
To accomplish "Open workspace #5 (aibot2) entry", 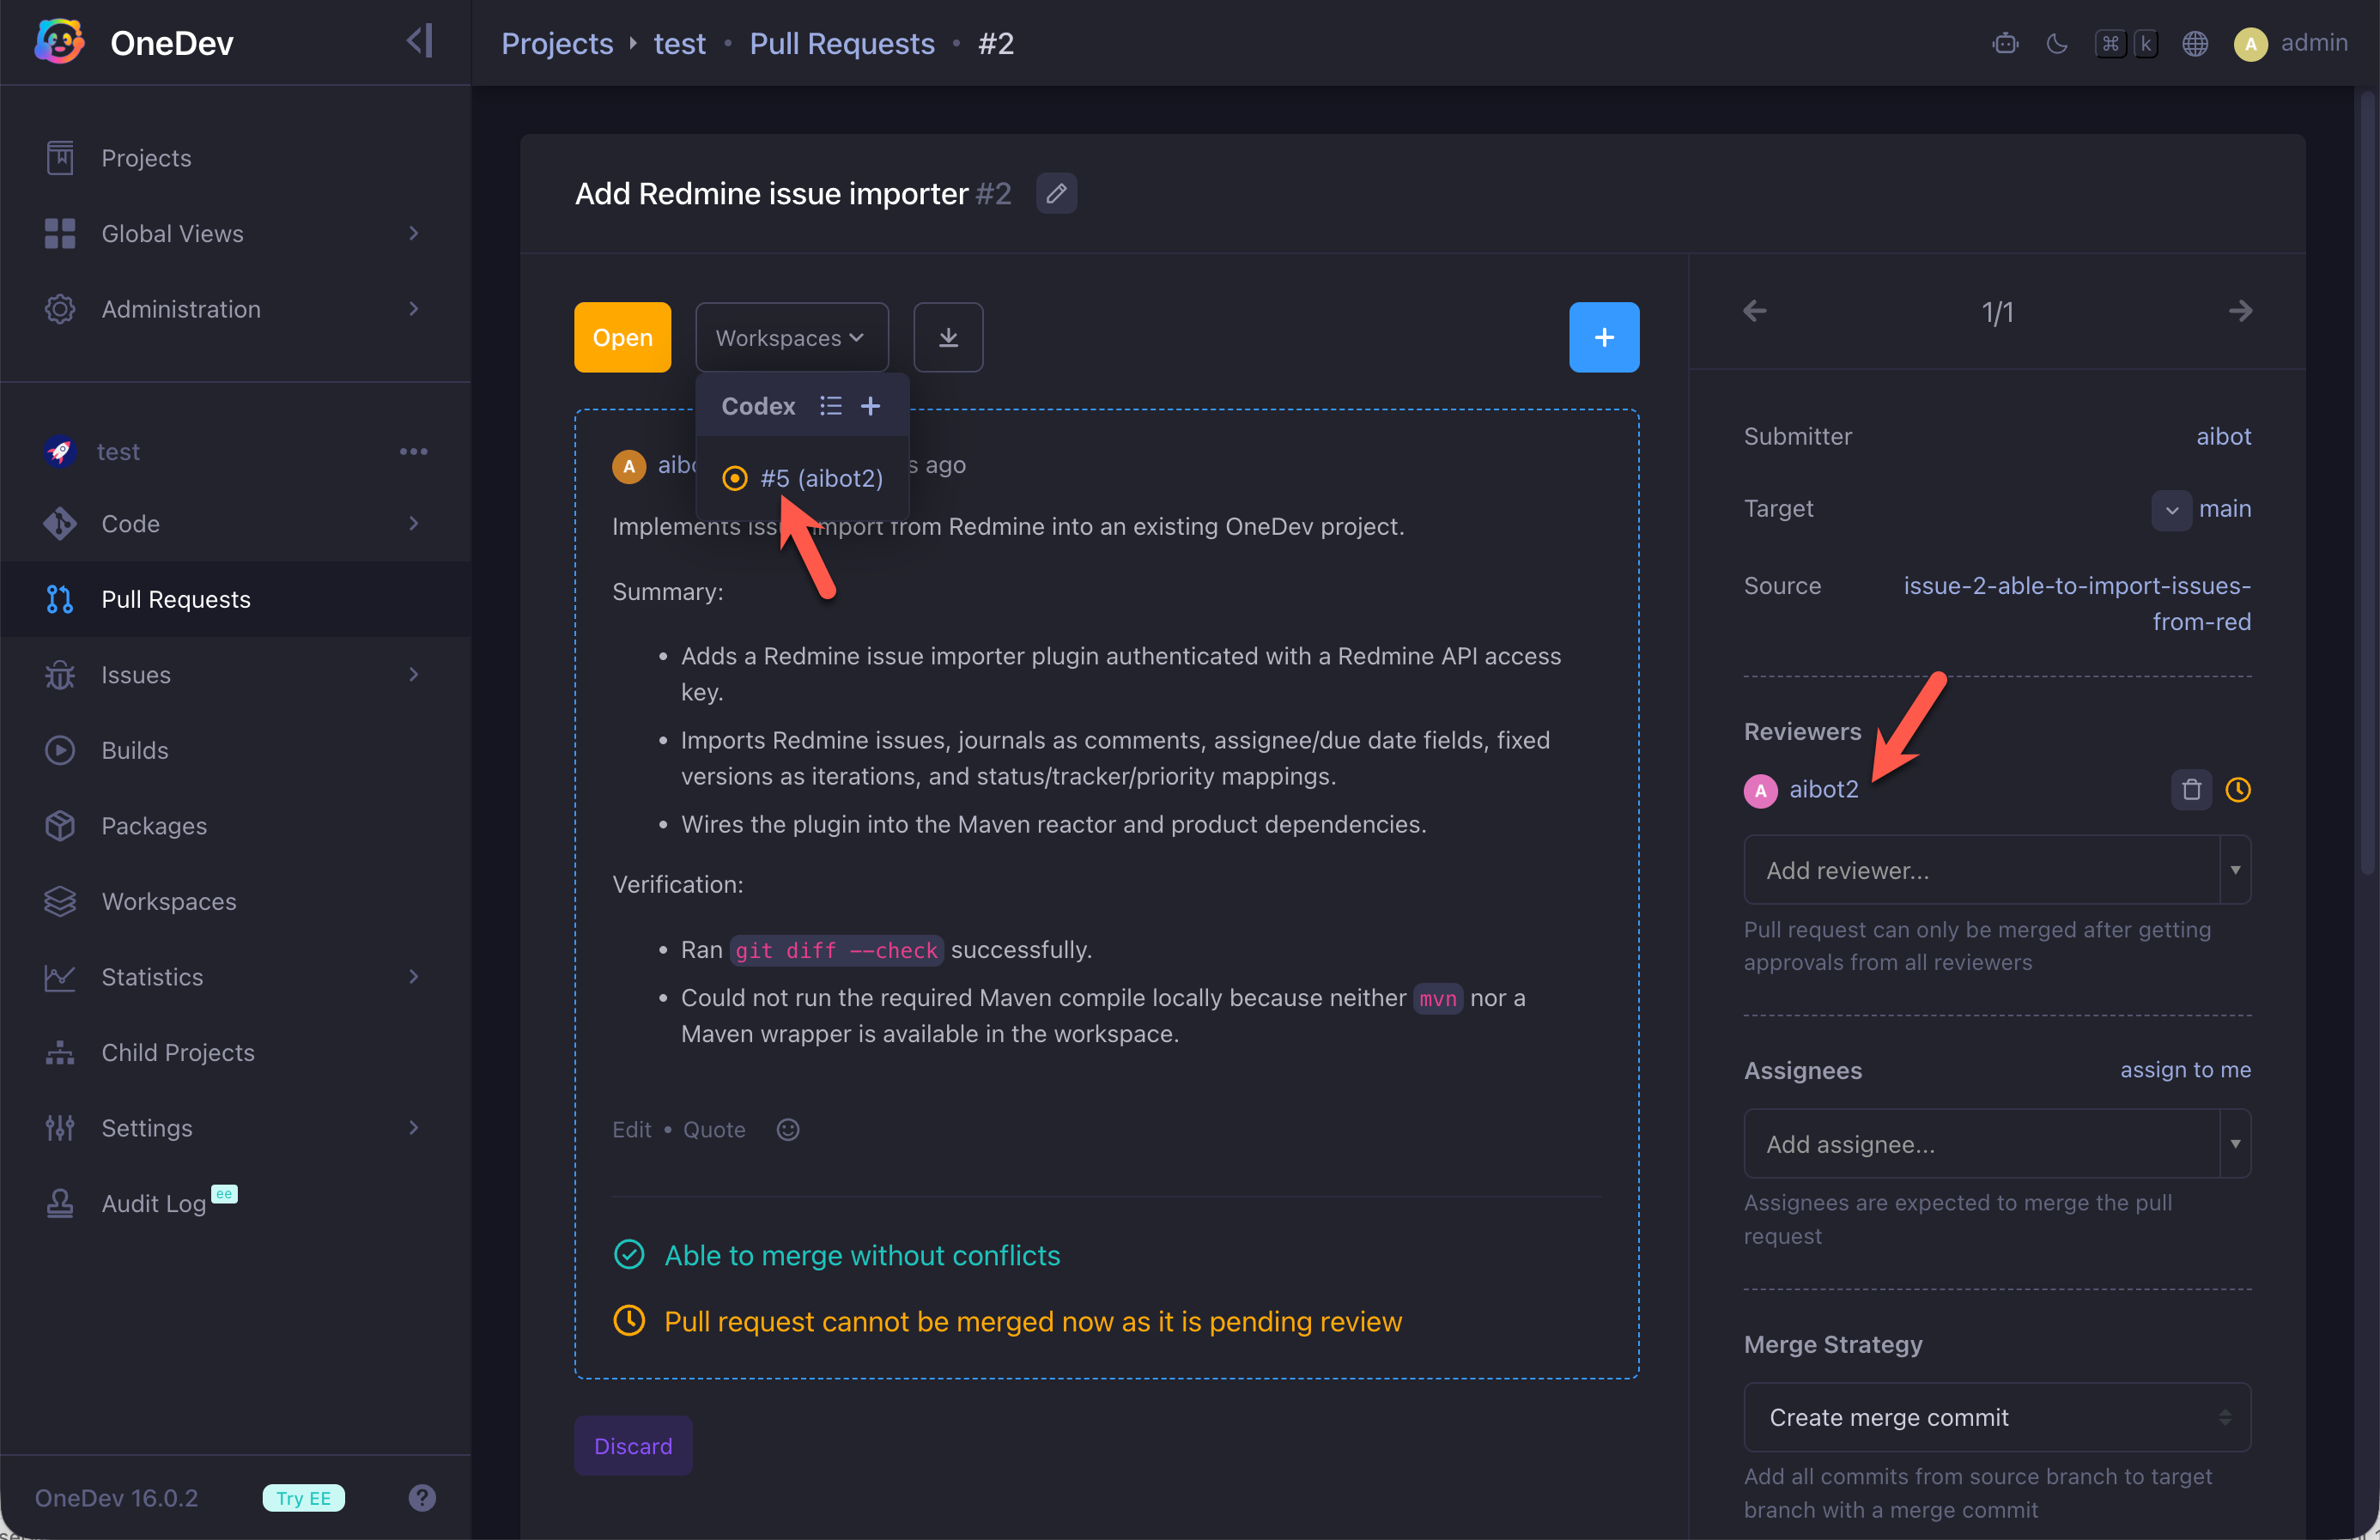I will coord(803,478).
